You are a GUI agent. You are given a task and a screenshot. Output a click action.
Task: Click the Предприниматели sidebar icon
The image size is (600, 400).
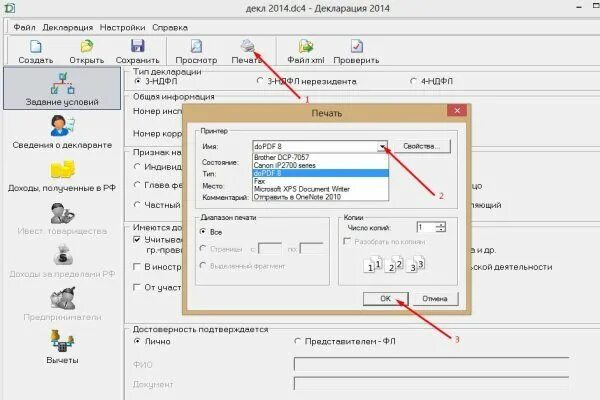(62, 298)
